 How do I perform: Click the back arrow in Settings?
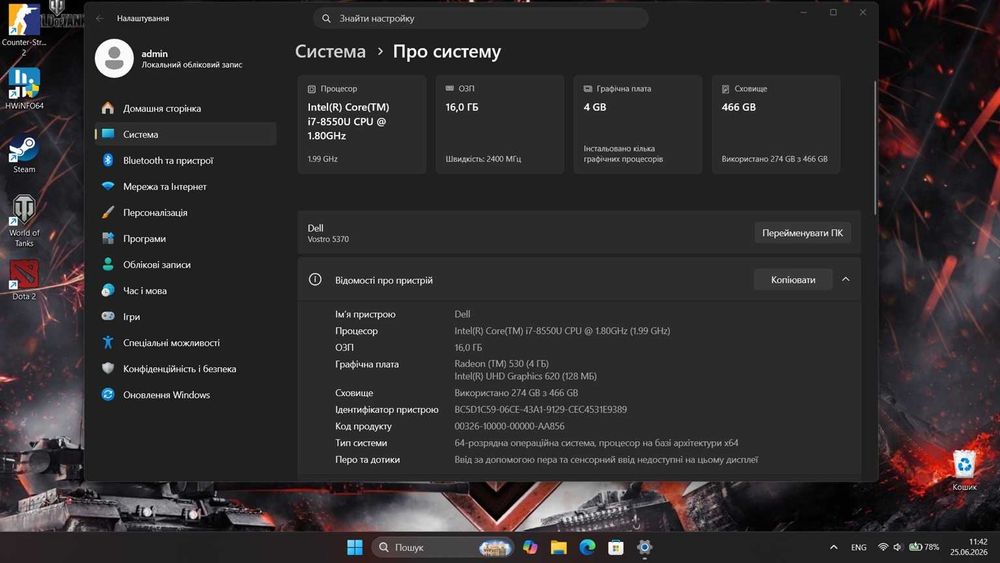100,18
